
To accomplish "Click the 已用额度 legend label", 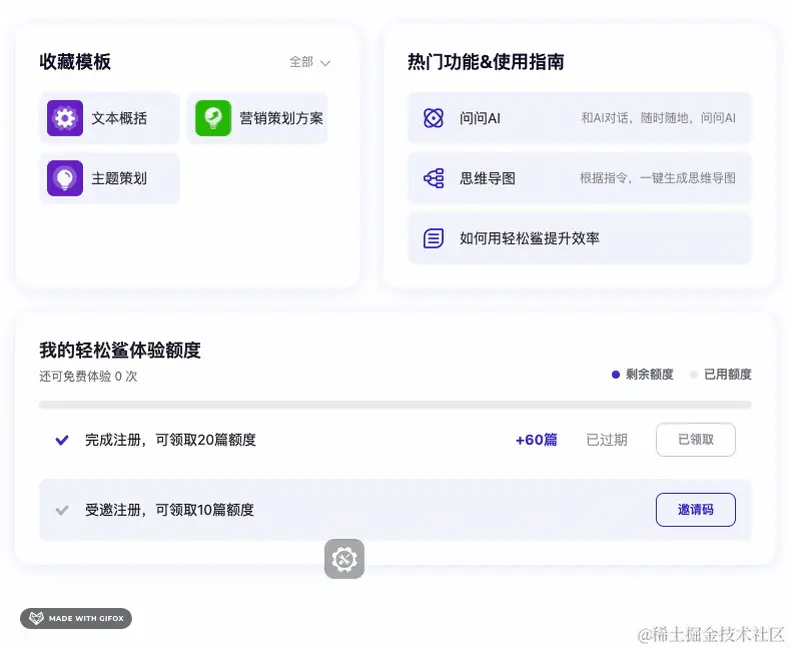I will [728, 375].
